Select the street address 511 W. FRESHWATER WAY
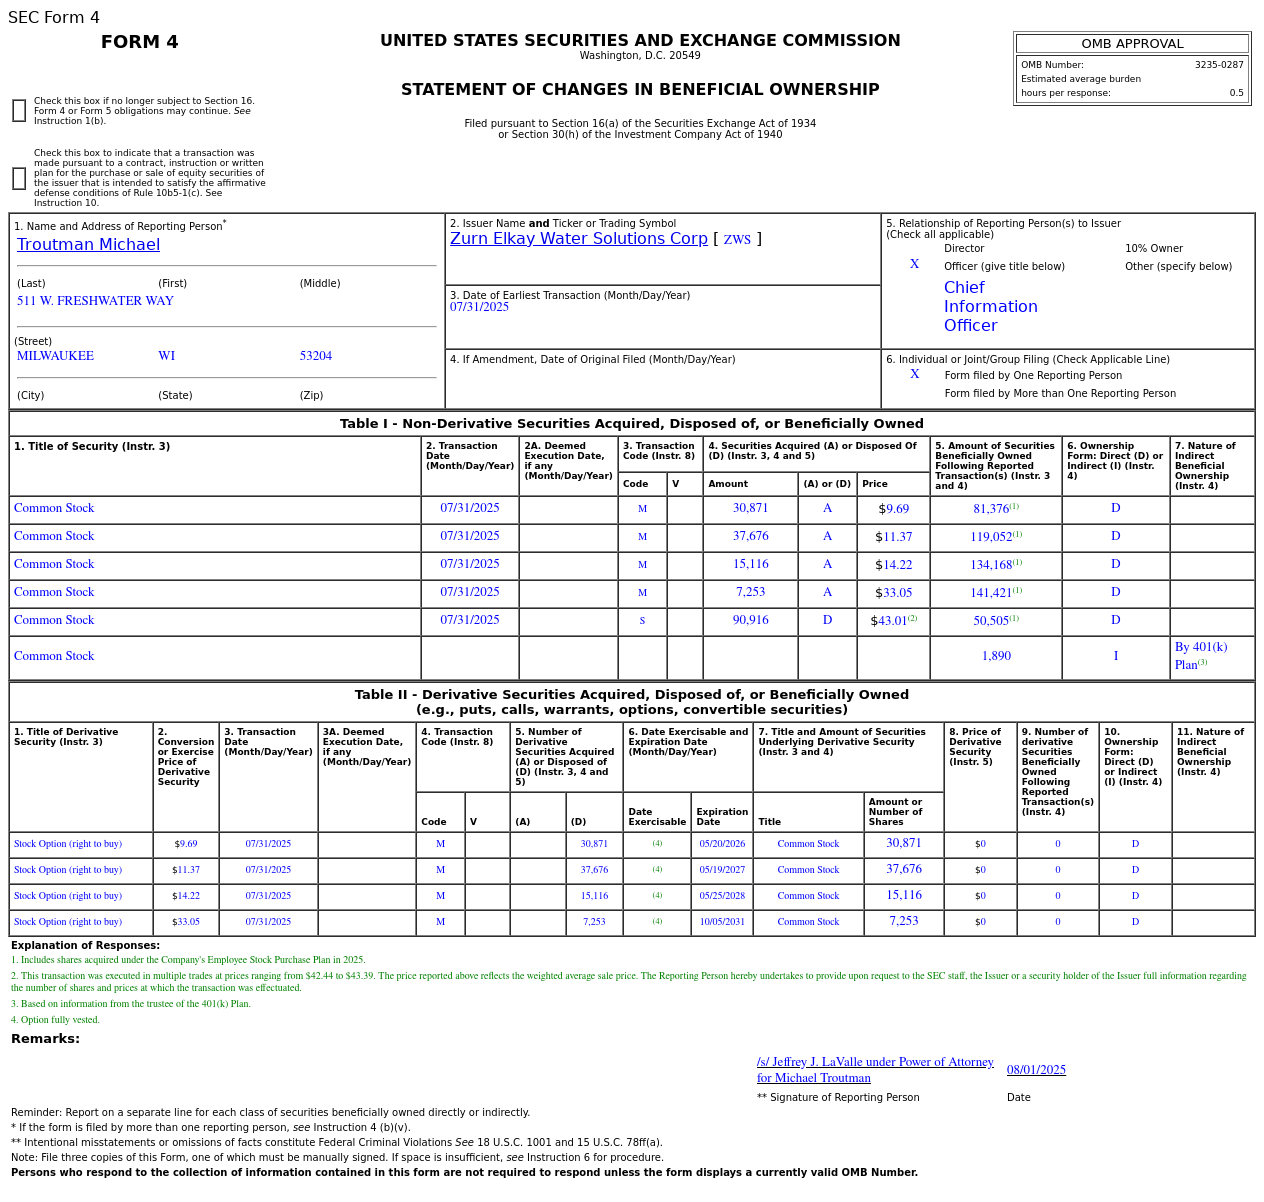1264x1202 pixels. point(95,301)
